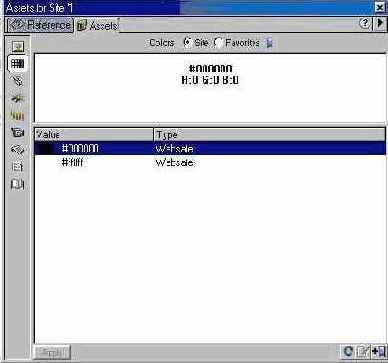Click the Apply button
The height and width of the screenshot is (363, 388).
click(52, 352)
